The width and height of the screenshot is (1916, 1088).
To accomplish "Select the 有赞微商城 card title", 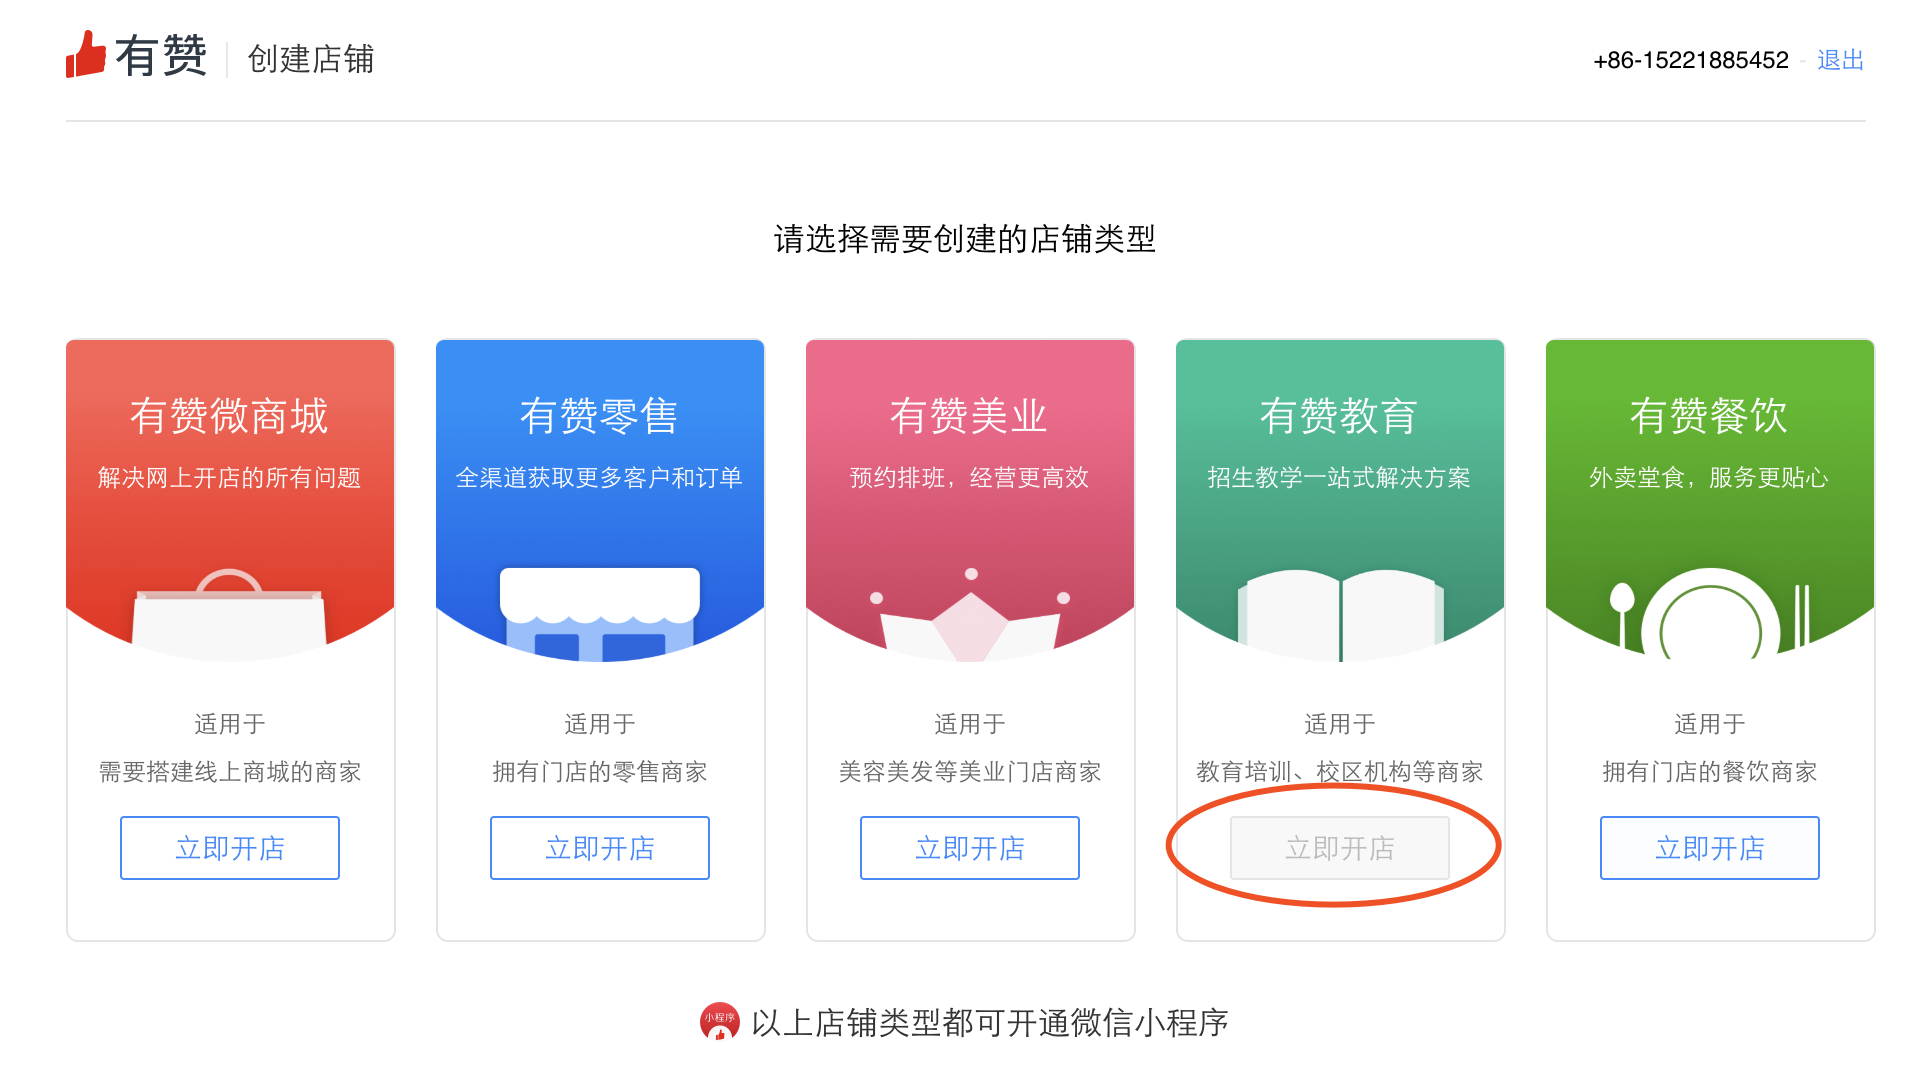I will click(229, 416).
